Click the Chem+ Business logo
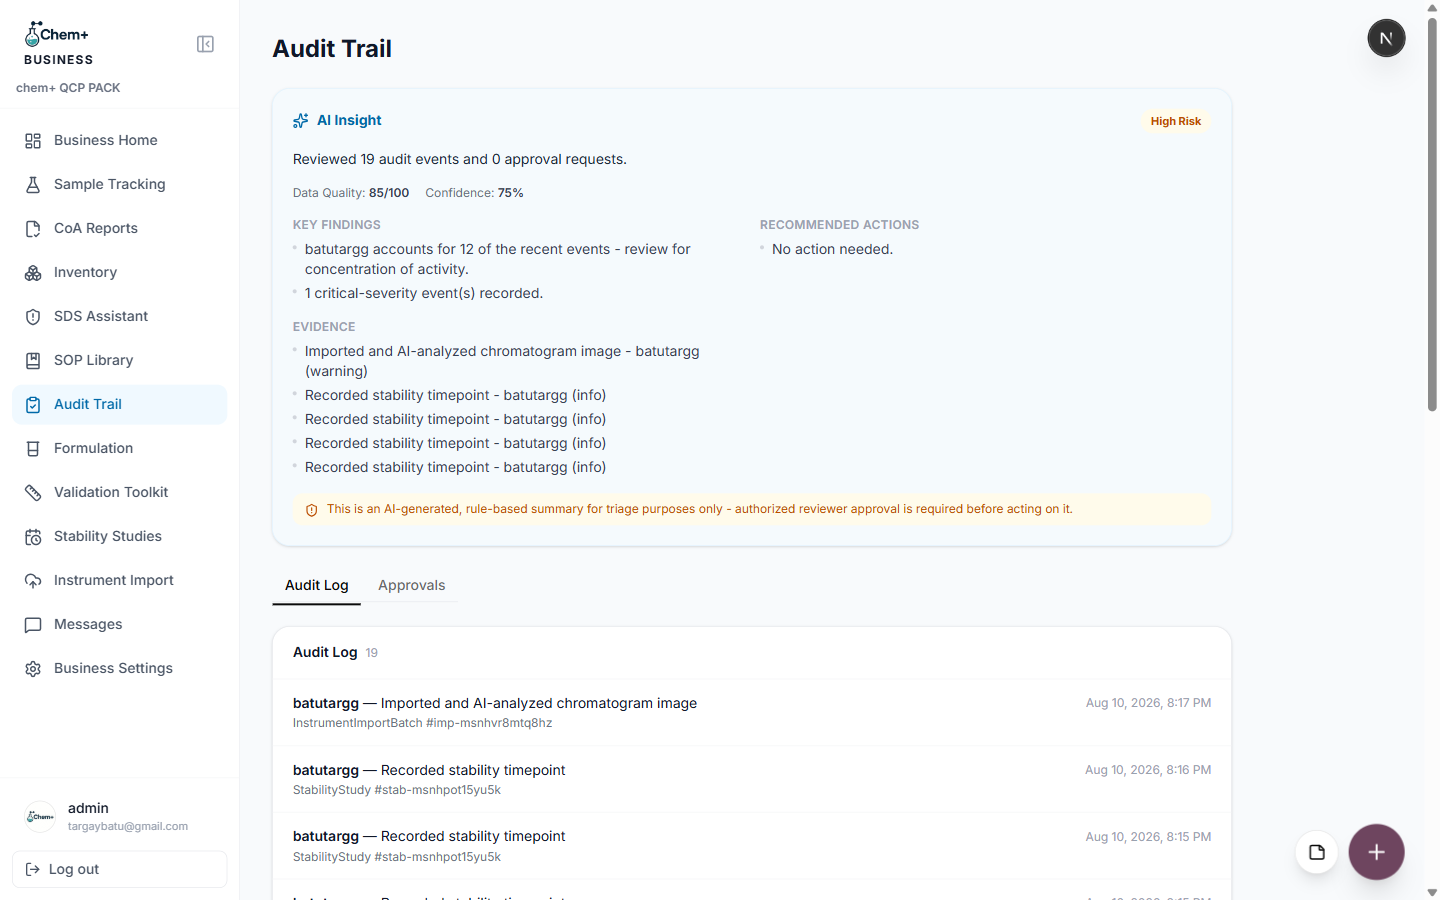 [x=58, y=44]
